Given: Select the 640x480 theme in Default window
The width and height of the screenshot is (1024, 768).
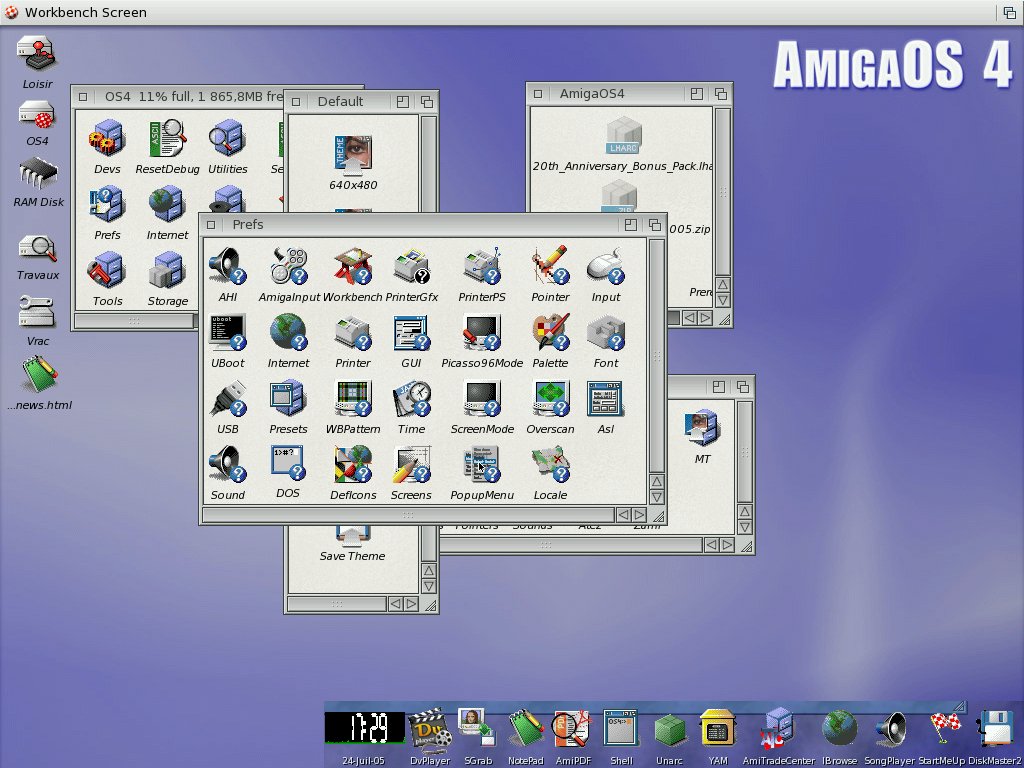Looking at the screenshot, I should (353, 155).
